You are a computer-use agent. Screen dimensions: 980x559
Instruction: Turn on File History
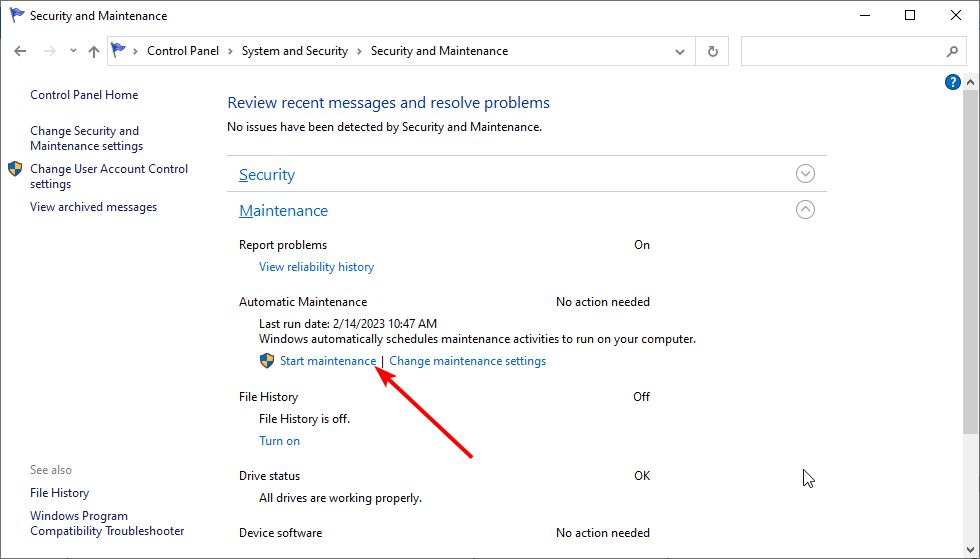(x=279, y=441)
